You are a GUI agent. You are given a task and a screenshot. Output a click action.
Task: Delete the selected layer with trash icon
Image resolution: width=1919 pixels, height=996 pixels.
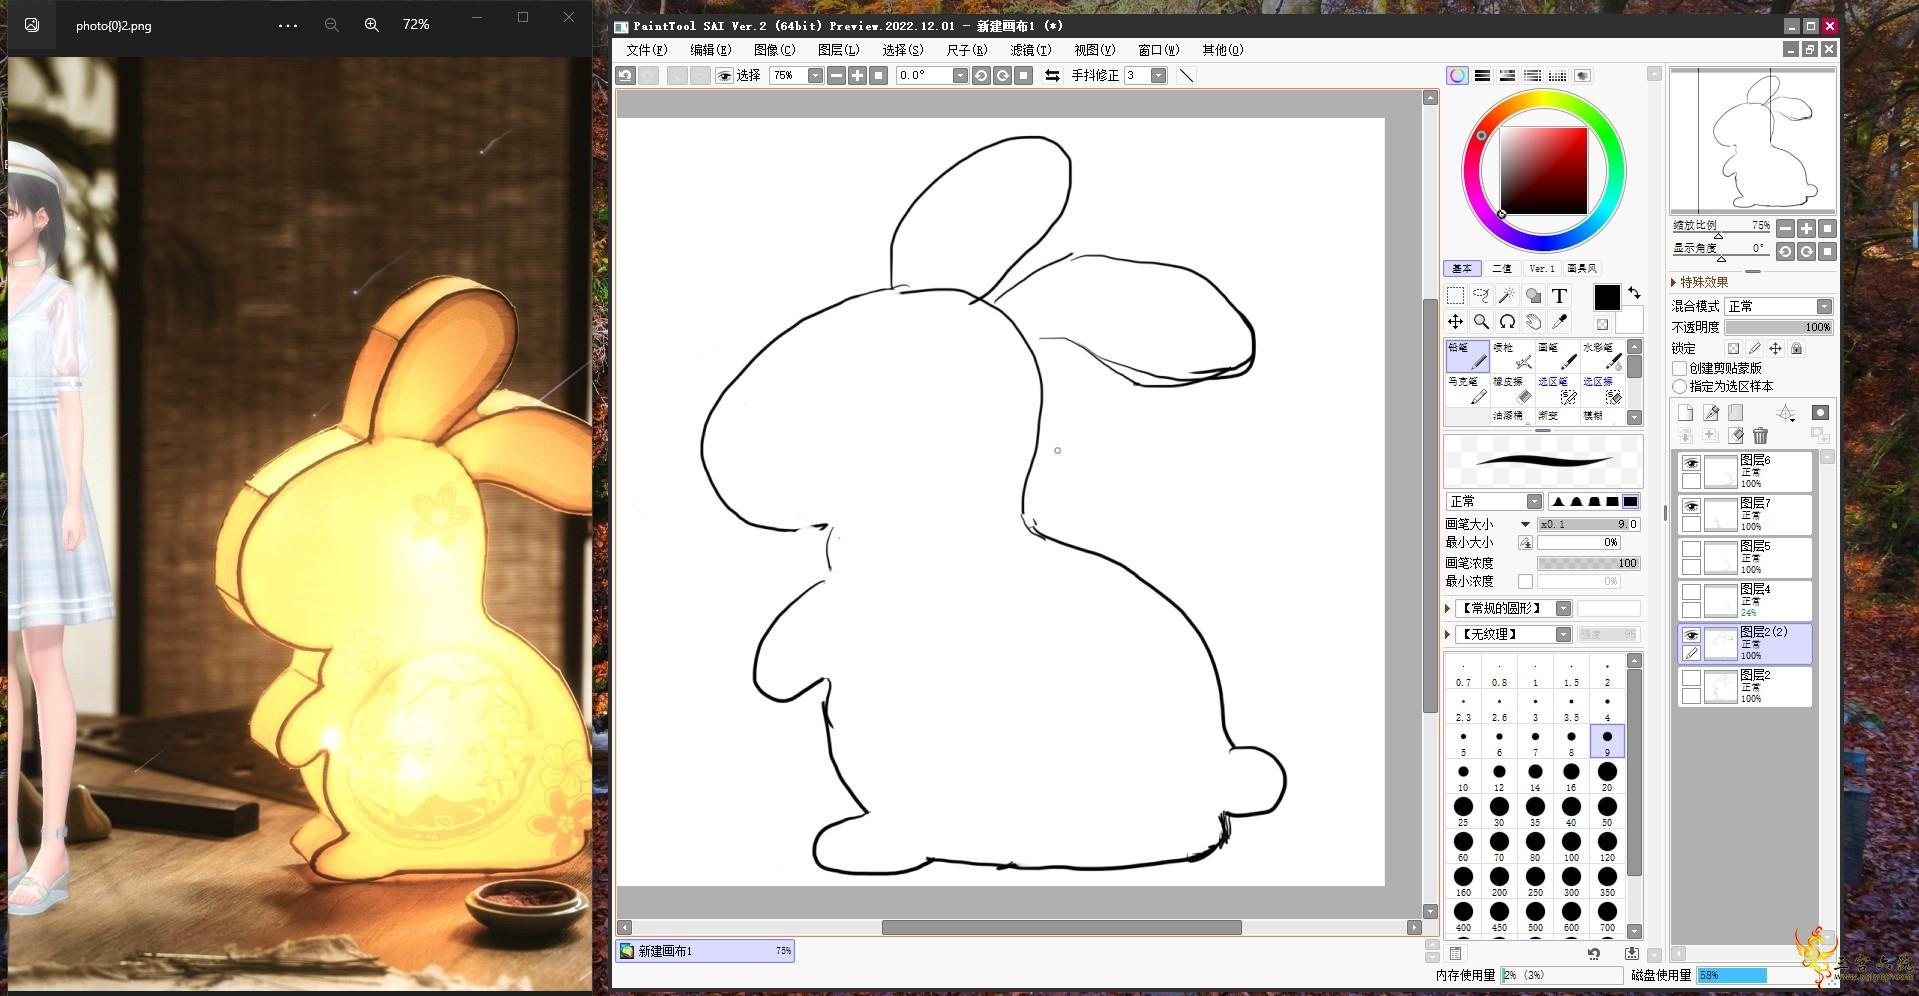[x=1760, y=435]
